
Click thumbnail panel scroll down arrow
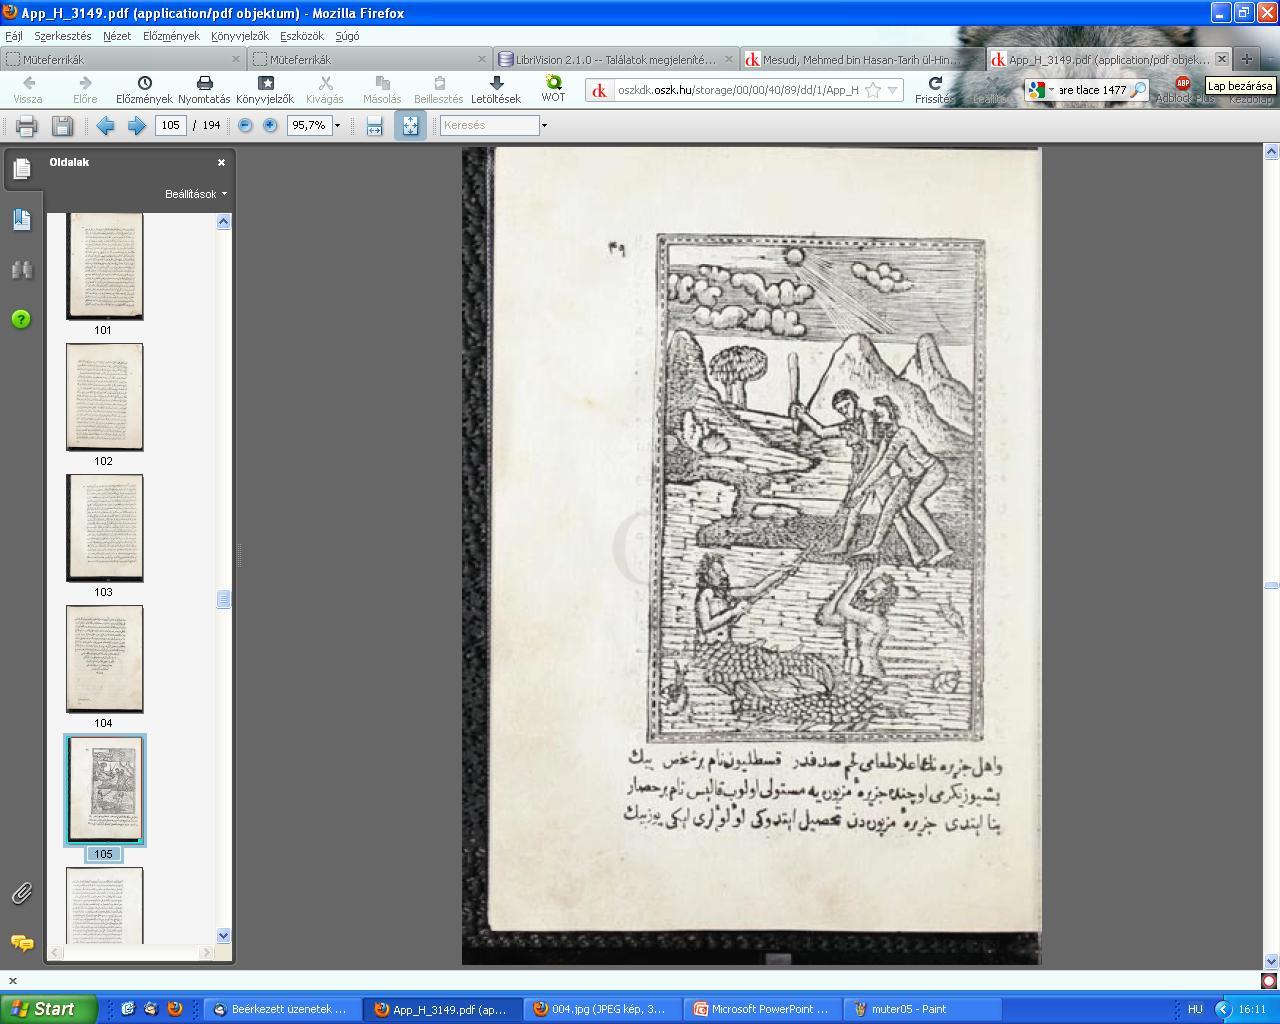pyautogui.click(x=223, y=936)
